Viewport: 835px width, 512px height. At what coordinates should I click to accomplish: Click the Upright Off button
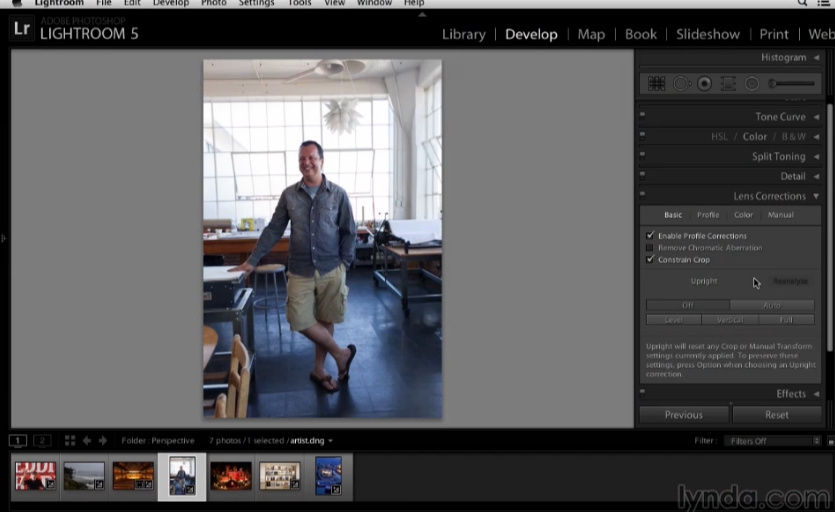click(x=687, y=305)
